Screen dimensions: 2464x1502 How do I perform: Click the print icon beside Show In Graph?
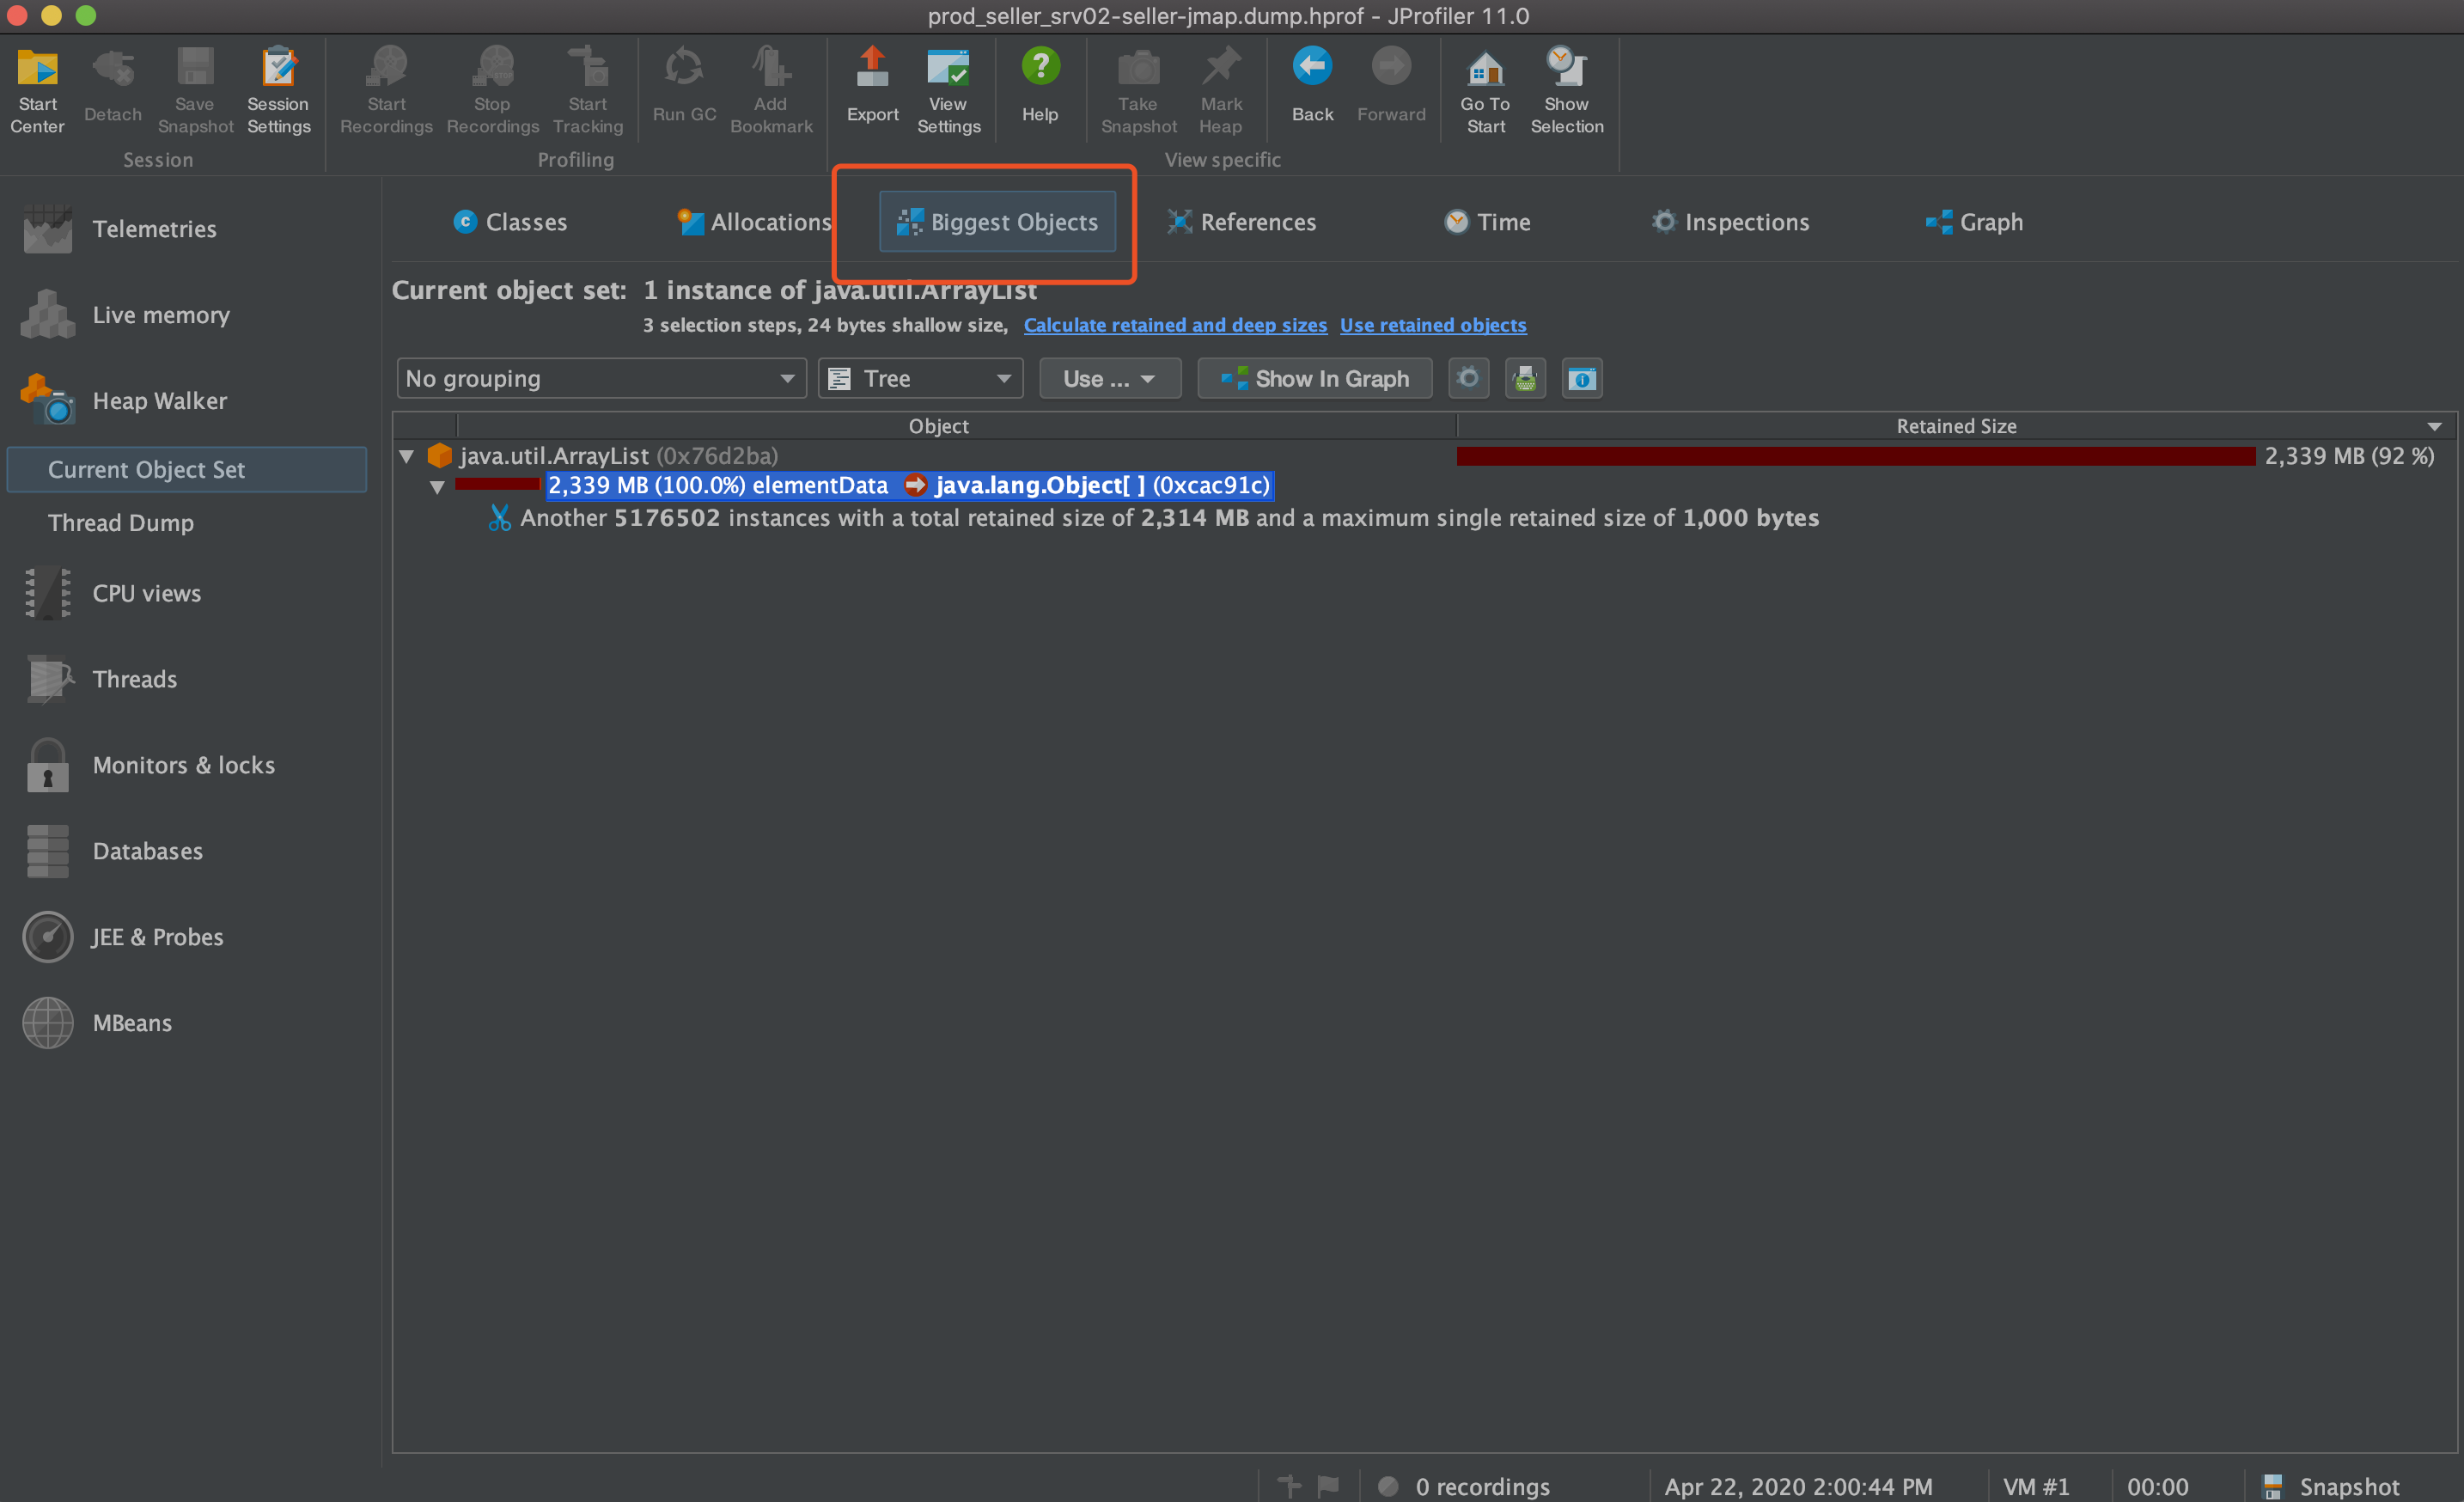pyautogui.click(x=1524, y=379)
